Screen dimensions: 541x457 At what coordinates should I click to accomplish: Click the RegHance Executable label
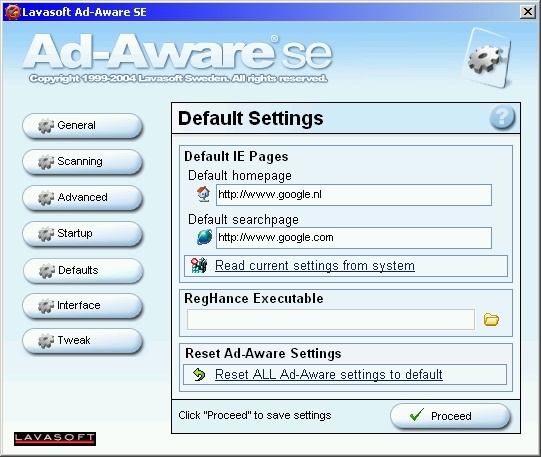(254, 298)
